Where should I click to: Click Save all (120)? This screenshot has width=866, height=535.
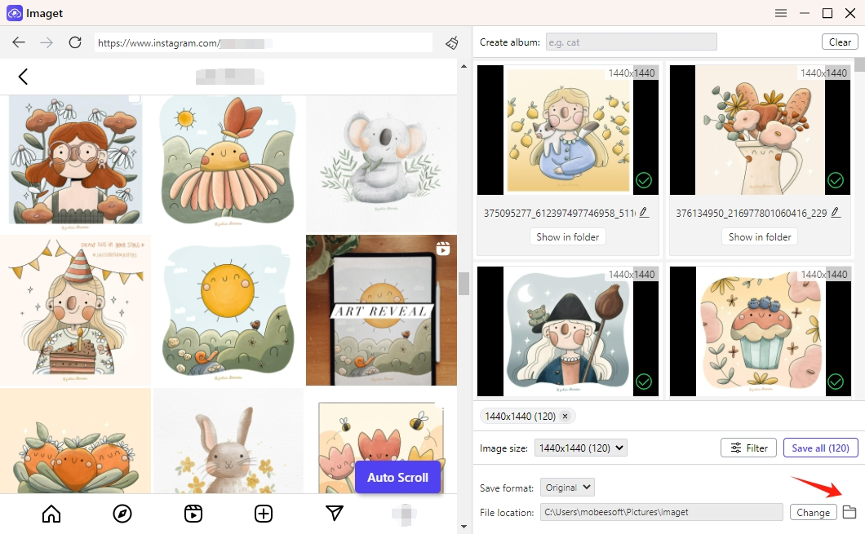[x=820, y=448]
